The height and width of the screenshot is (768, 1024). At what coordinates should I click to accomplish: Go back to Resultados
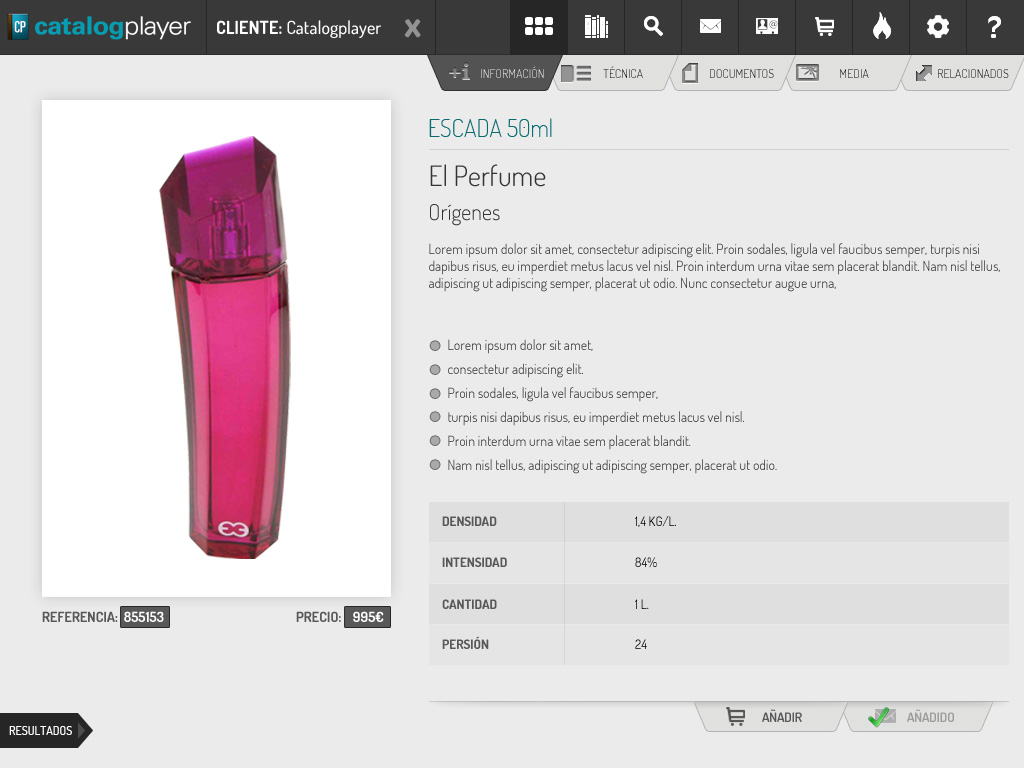44,730
